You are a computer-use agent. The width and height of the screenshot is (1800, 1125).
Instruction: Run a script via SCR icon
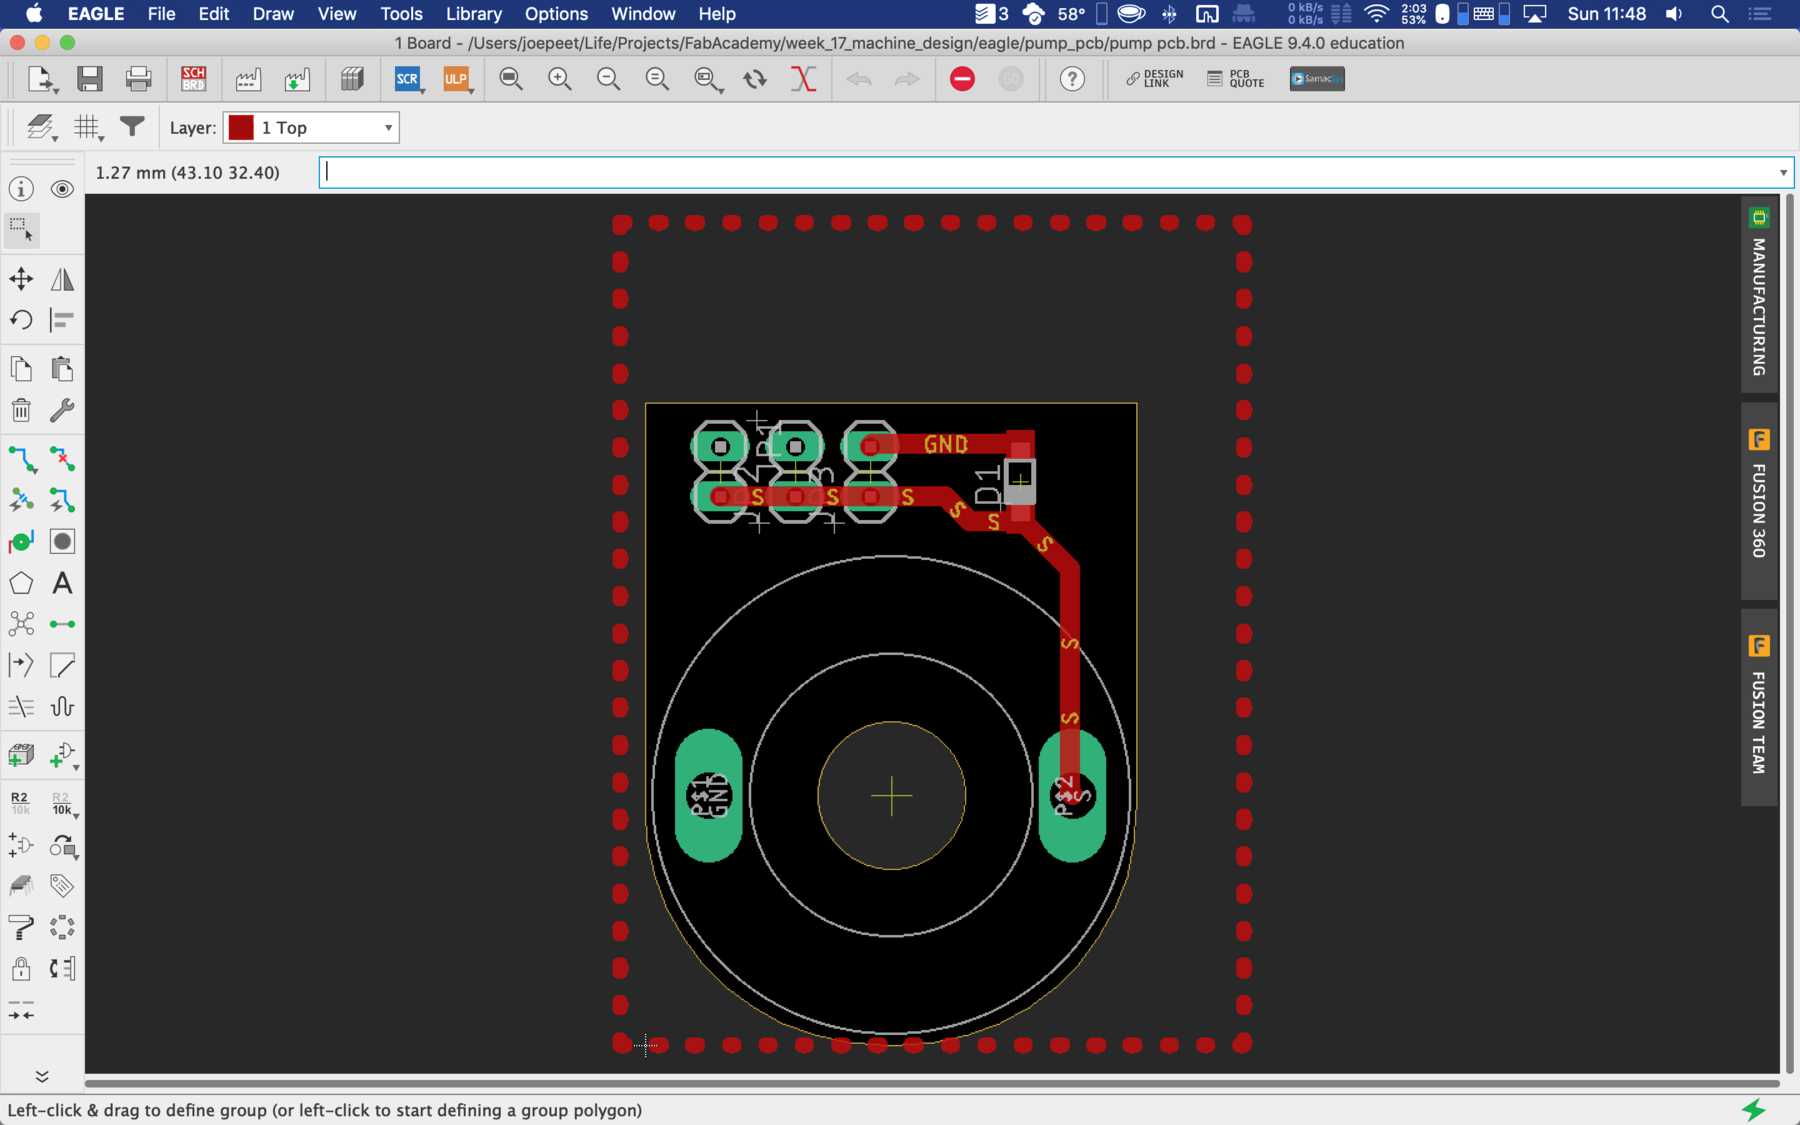[x=408, y=79]
